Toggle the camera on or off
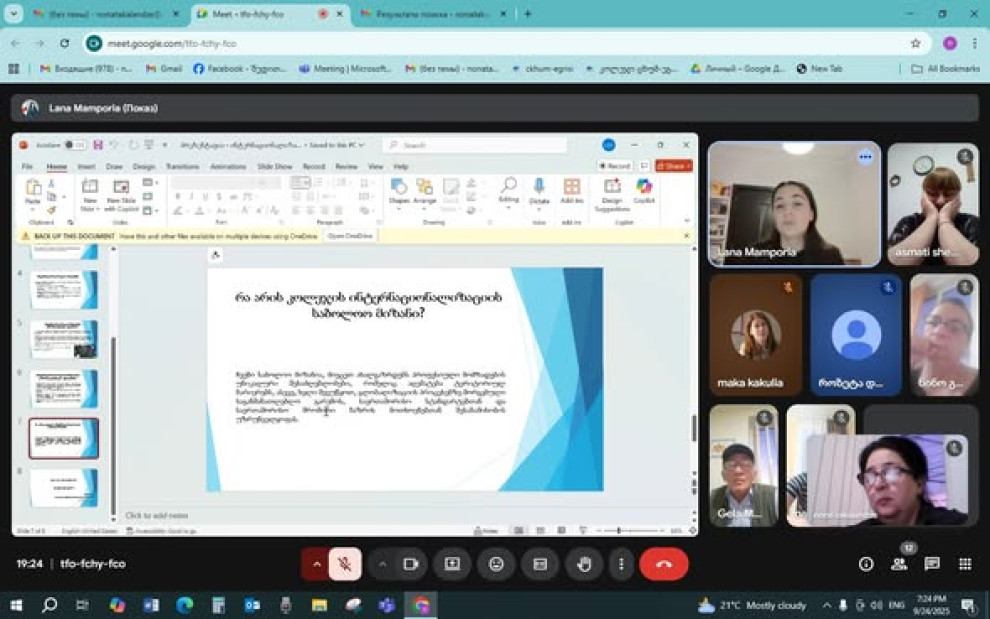Viewport: 990px width, 619px height. click(x=409, y=564)
